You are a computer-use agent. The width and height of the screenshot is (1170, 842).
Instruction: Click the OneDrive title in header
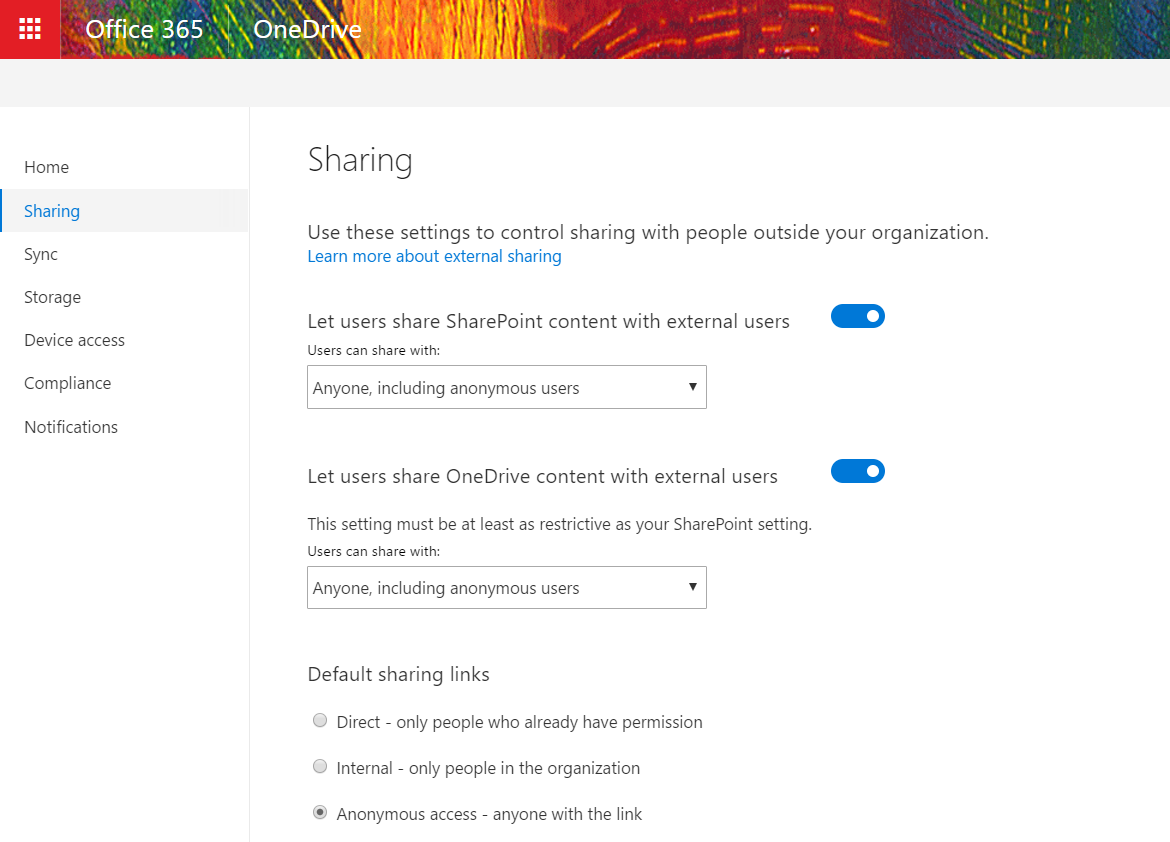coord(307,29)
